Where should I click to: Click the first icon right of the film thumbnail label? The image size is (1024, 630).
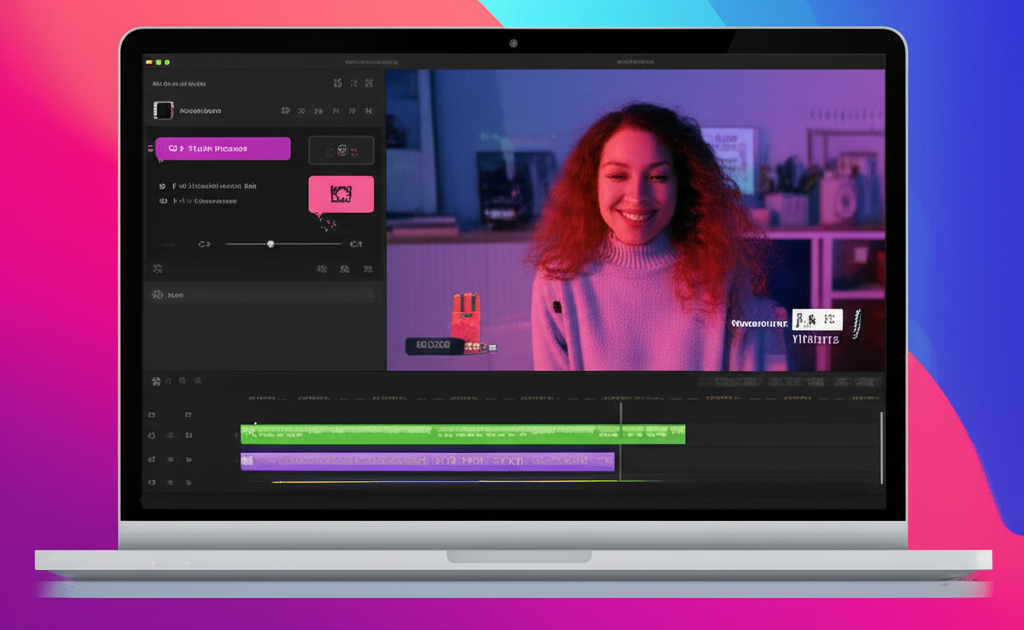tap(285, 111)
